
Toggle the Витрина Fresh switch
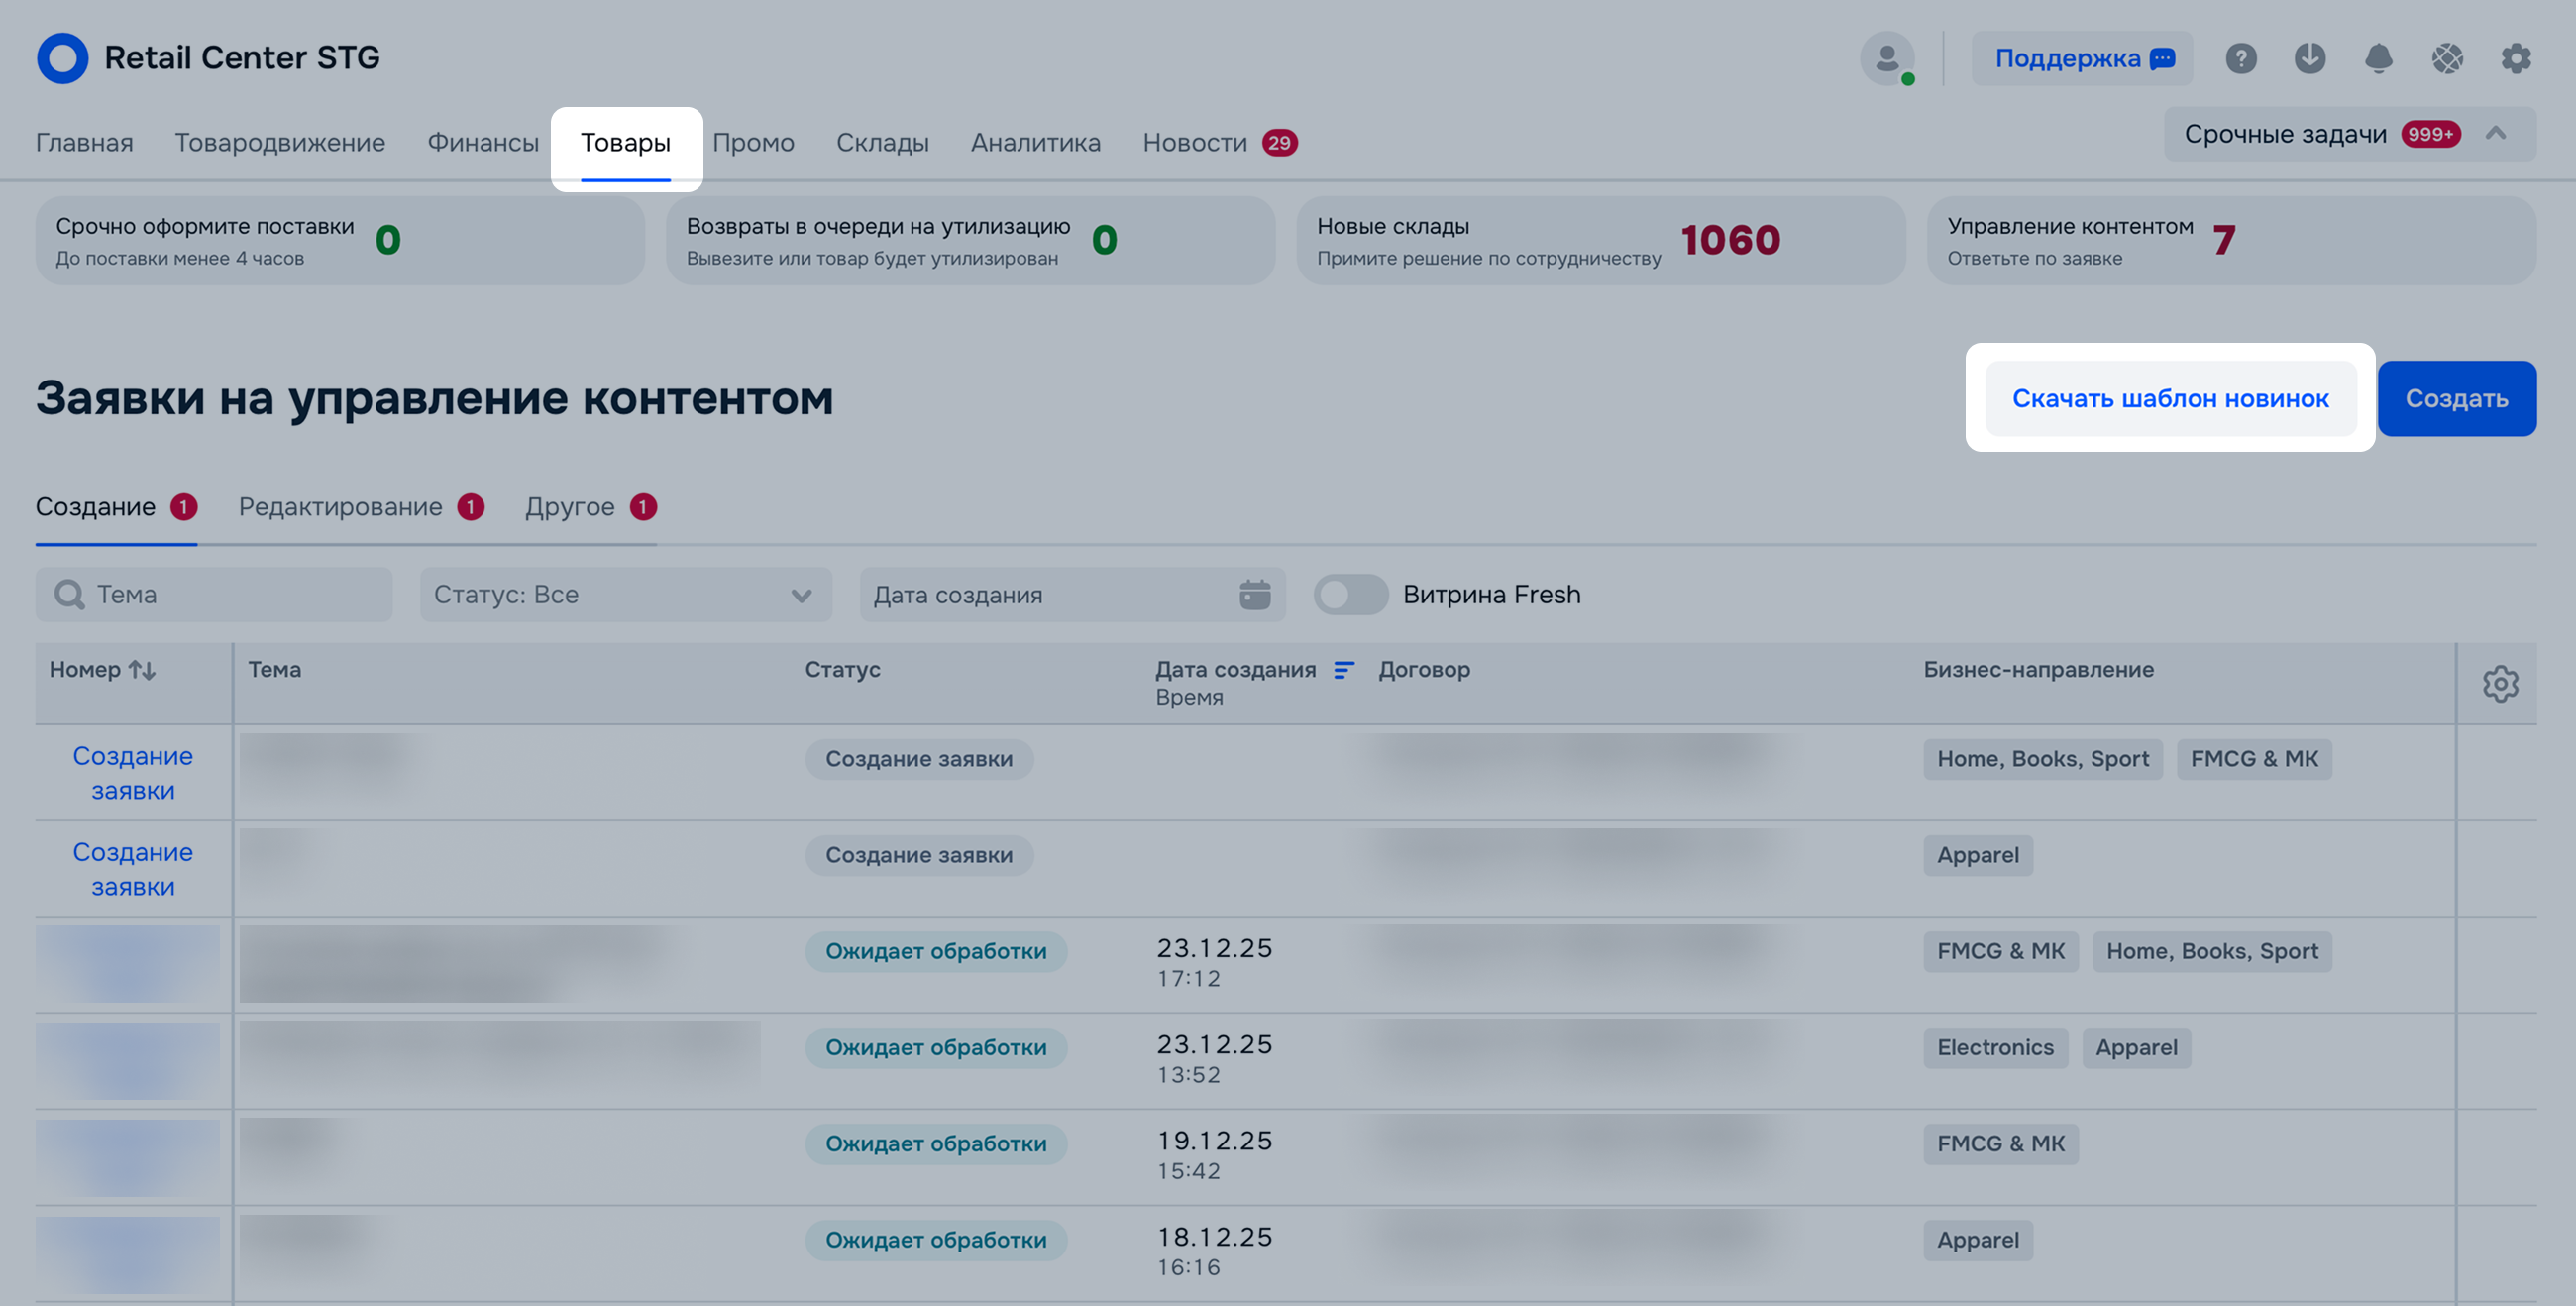pos(1350,594)
